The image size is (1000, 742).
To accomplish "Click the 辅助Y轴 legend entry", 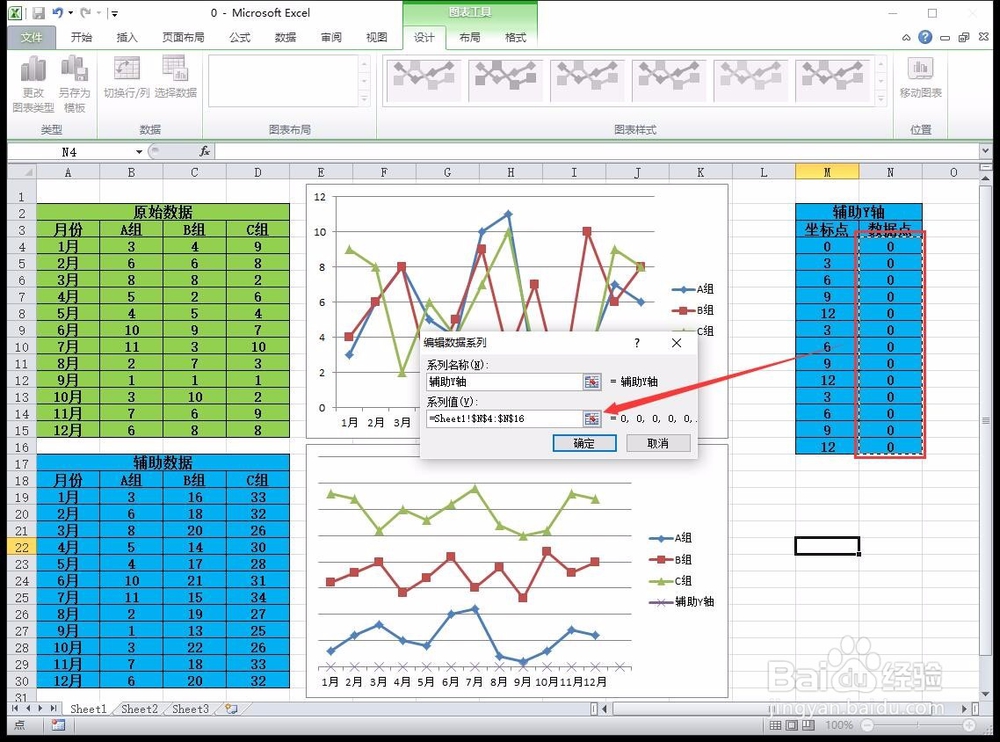I will point(682,602).
